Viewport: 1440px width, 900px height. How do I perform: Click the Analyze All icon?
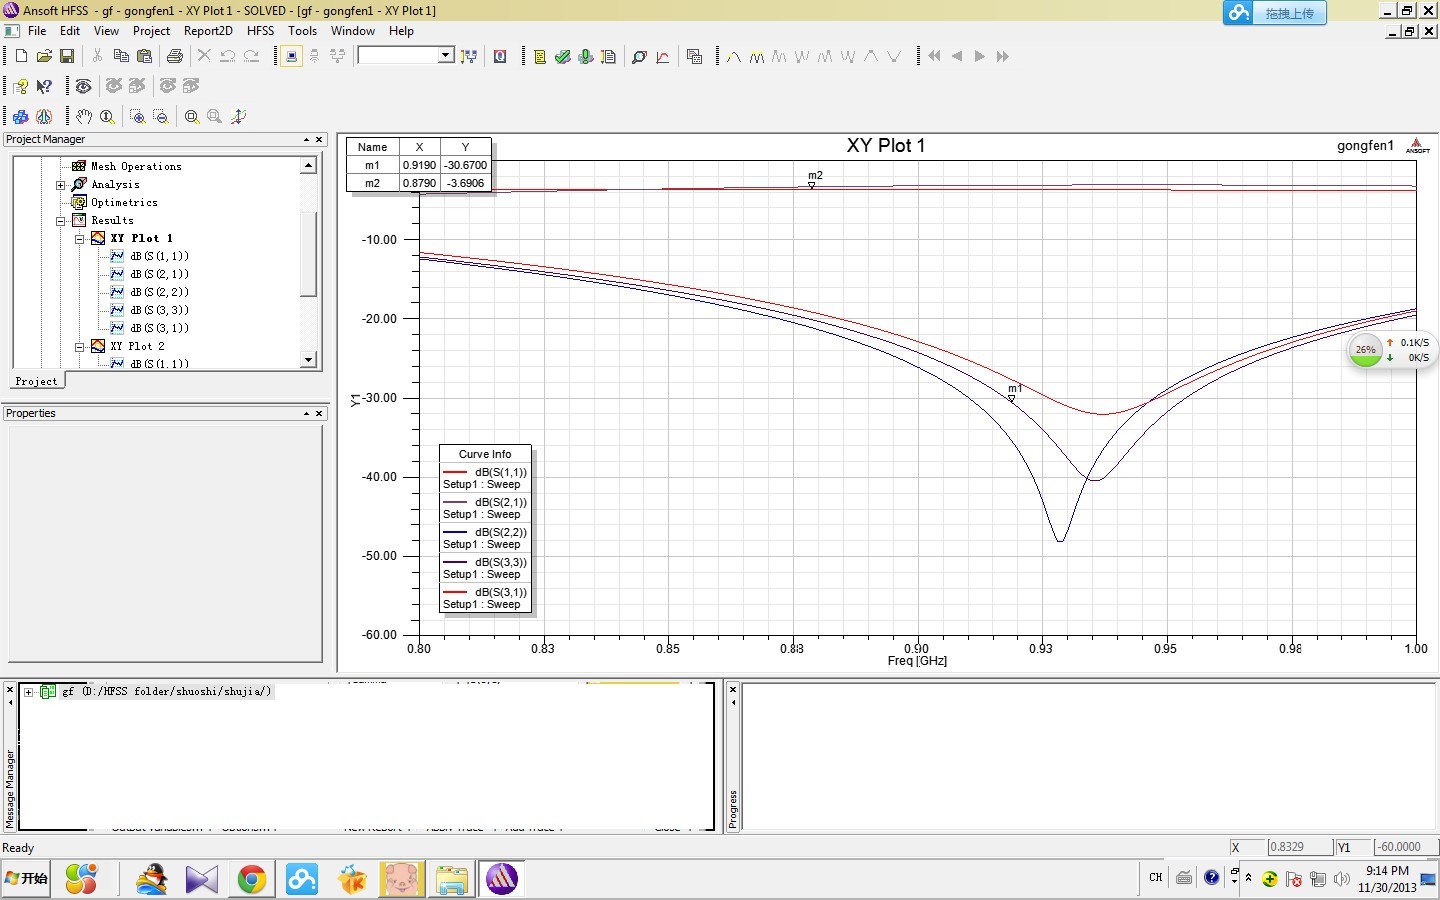click(x=586, y=56)
